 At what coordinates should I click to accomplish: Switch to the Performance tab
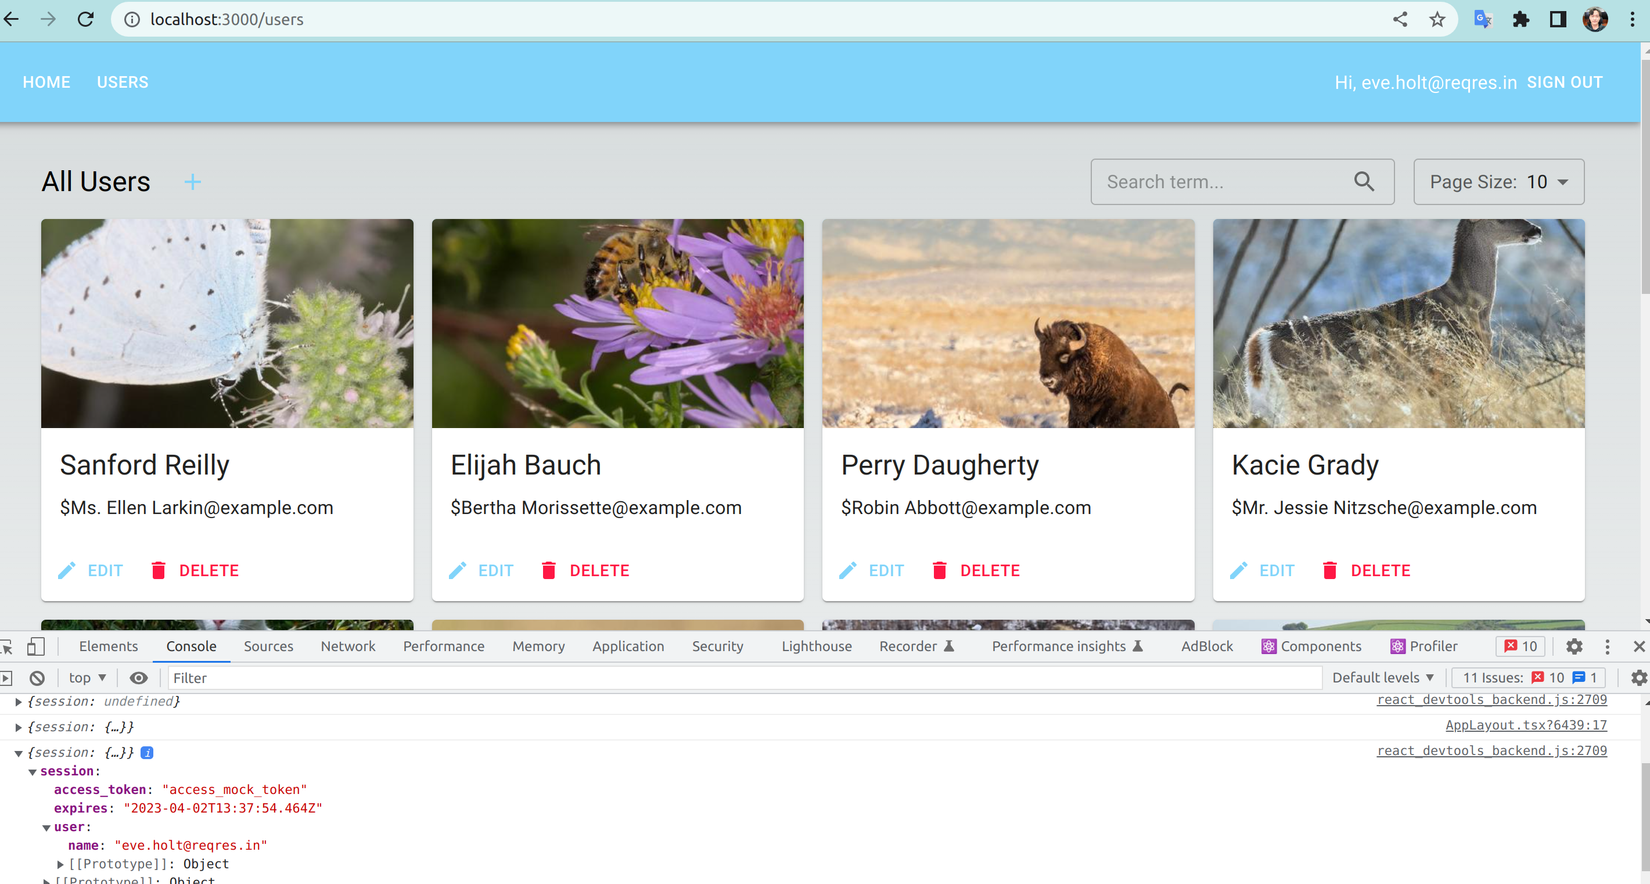pyautogui.click(x=444, y=646)
